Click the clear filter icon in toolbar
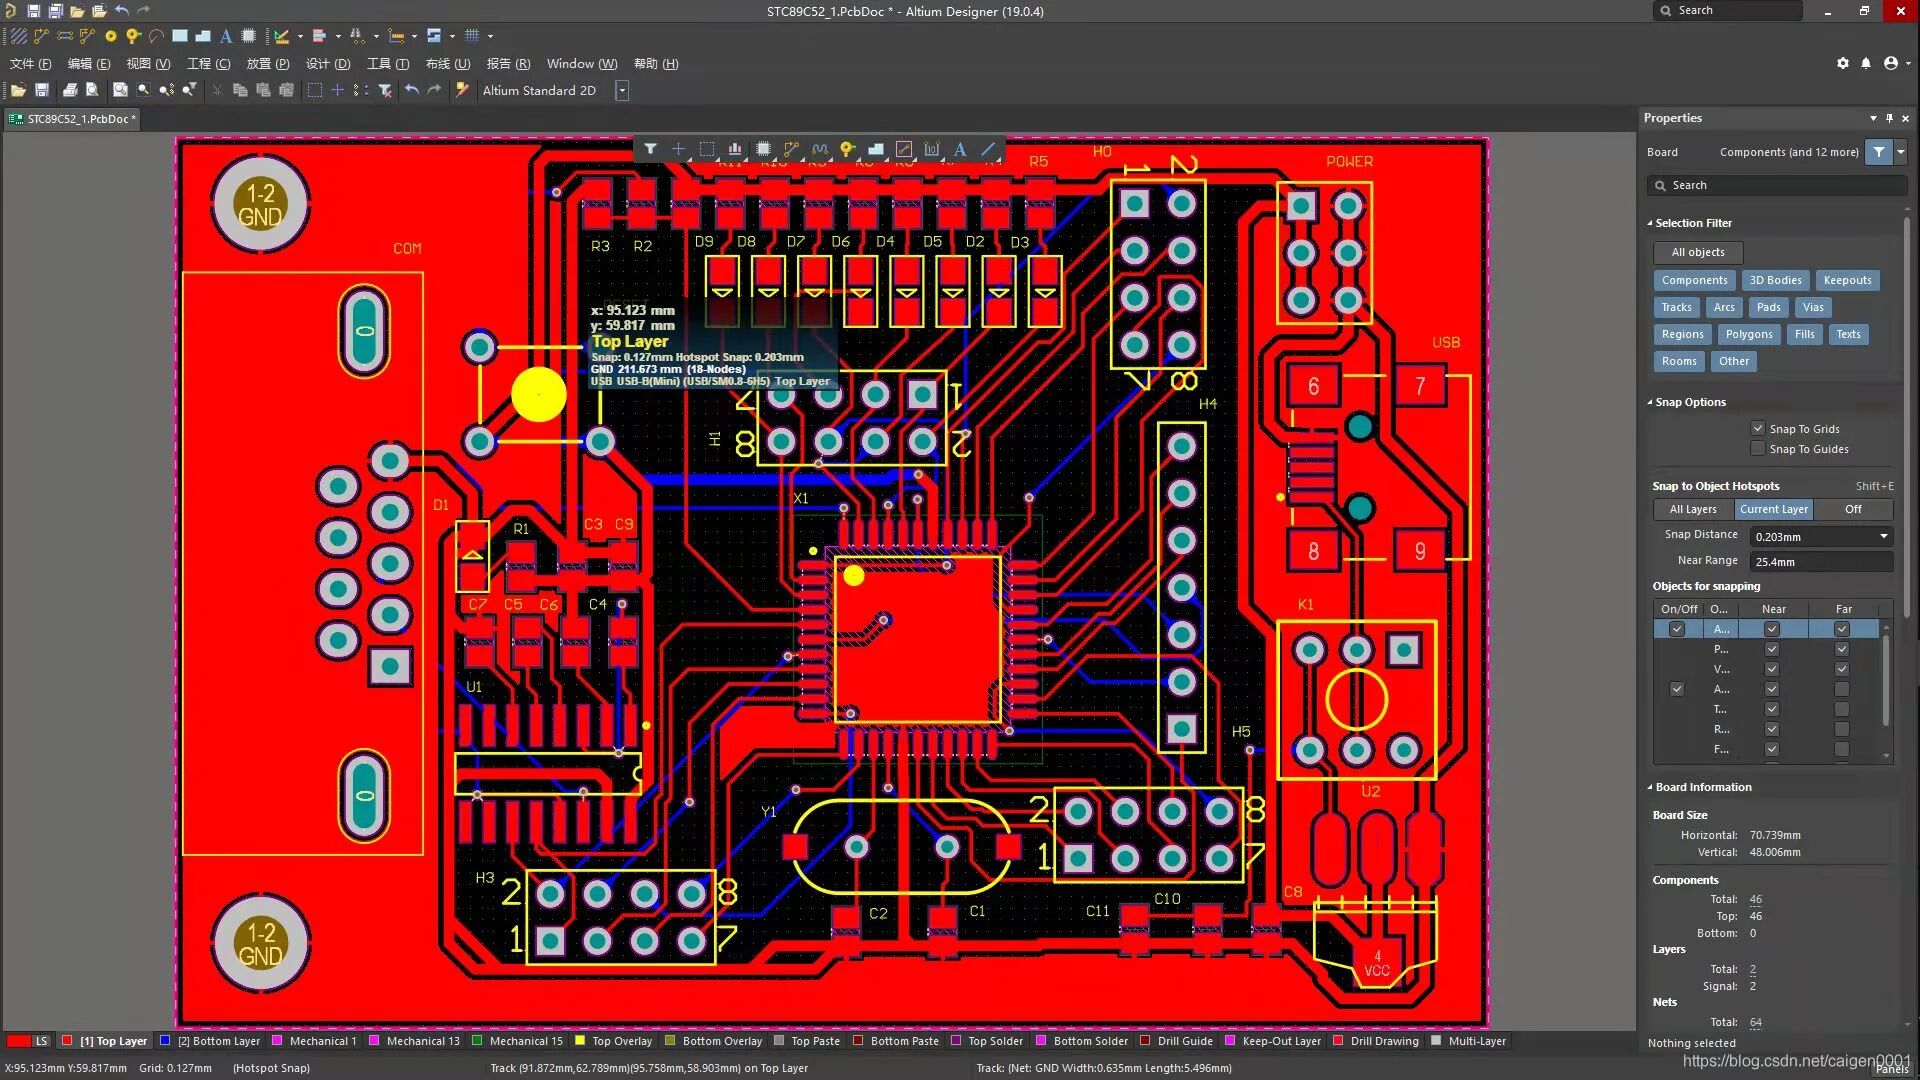 pos(385,90)
